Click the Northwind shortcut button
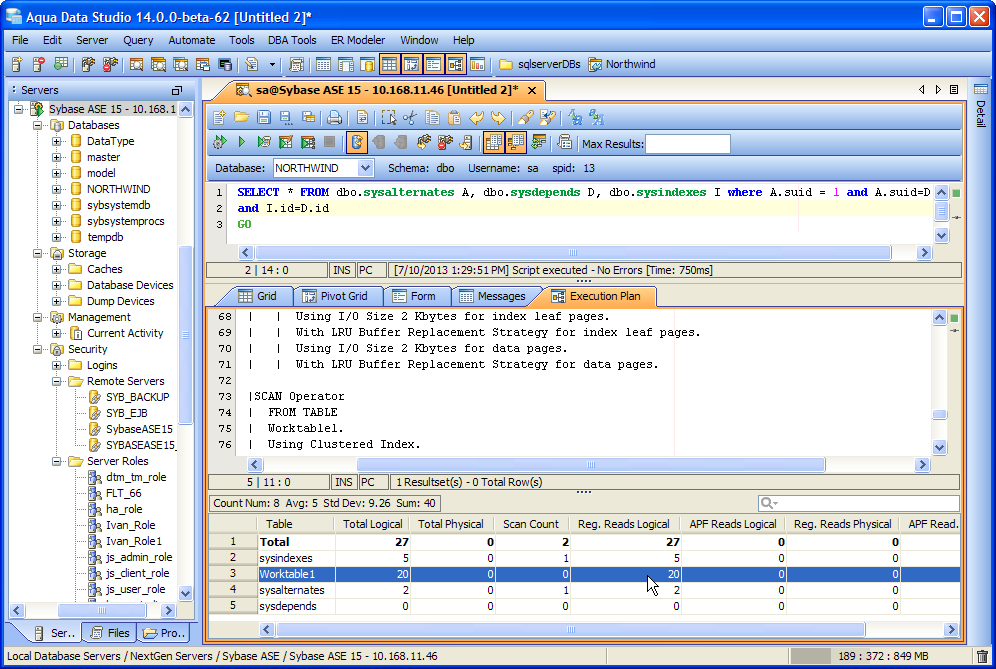Image resolution: width=996 pixels, height=669 pixels. pyautogui.click(x=622, y=64)
